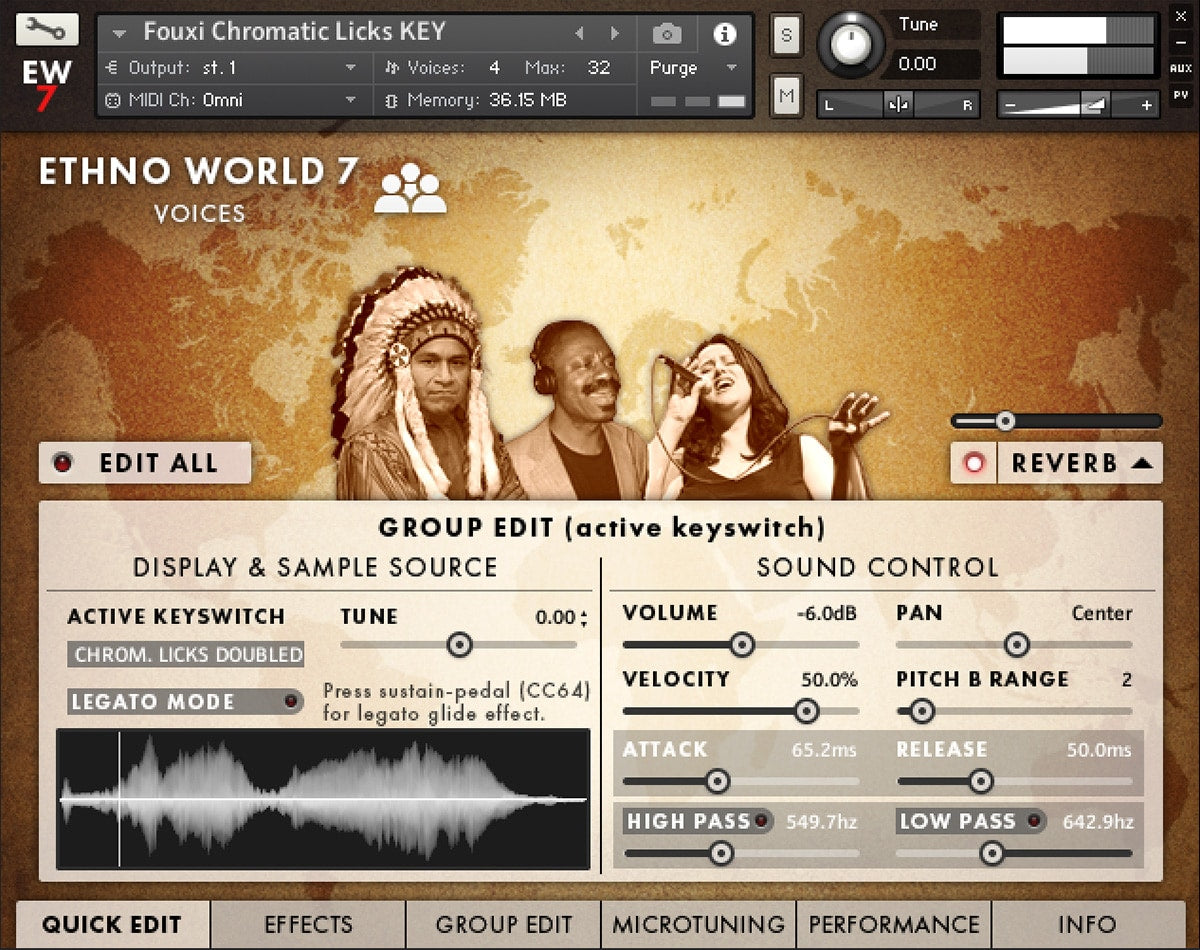Click the TUNE slider handle
Screen dimensions: 1200x950
coord(459,645)
